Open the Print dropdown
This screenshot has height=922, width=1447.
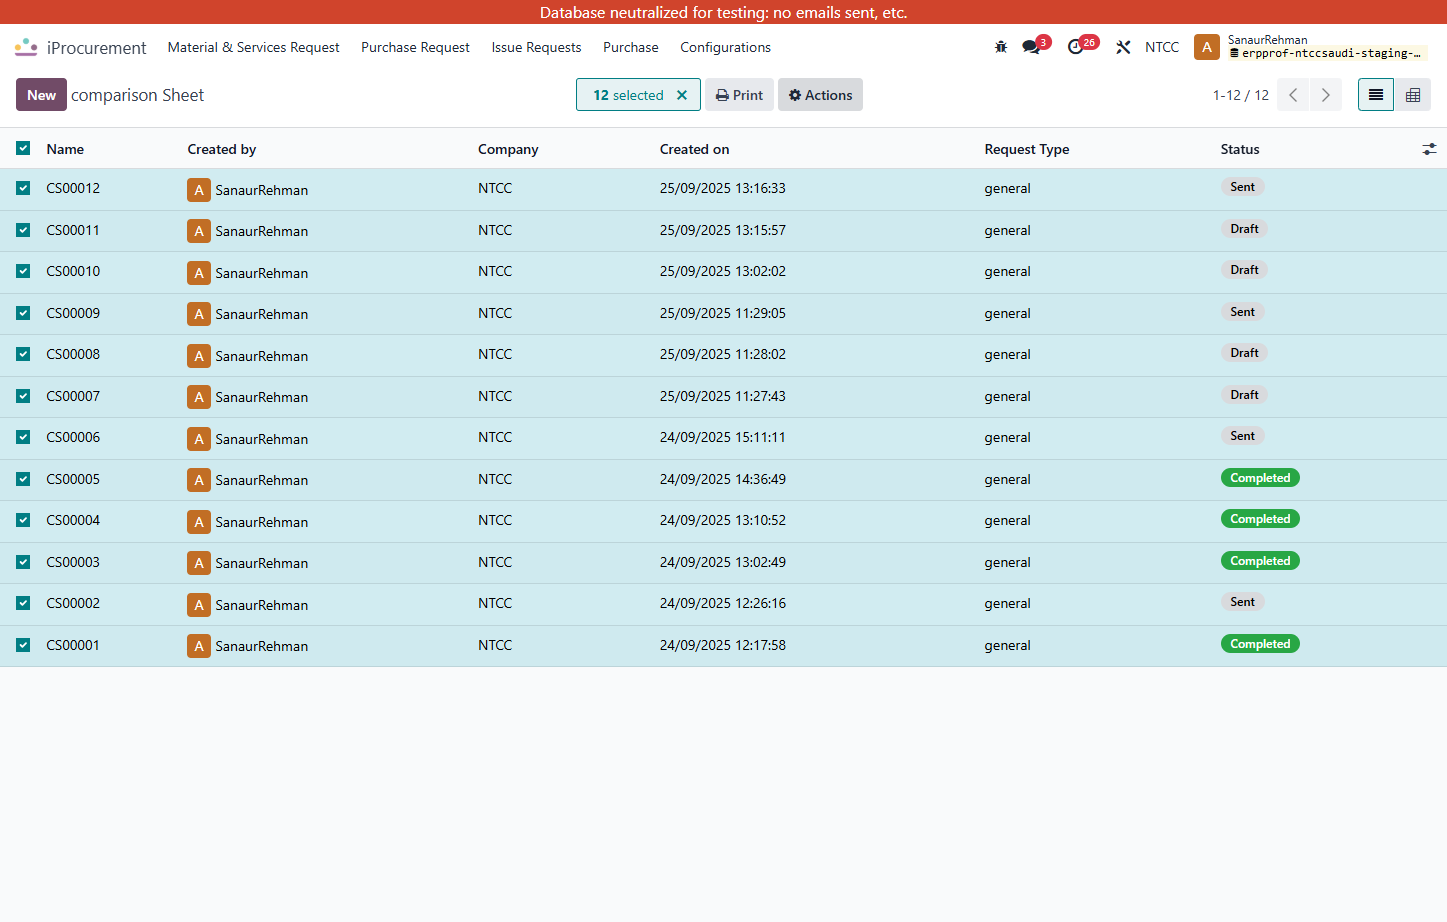(739, 95)
